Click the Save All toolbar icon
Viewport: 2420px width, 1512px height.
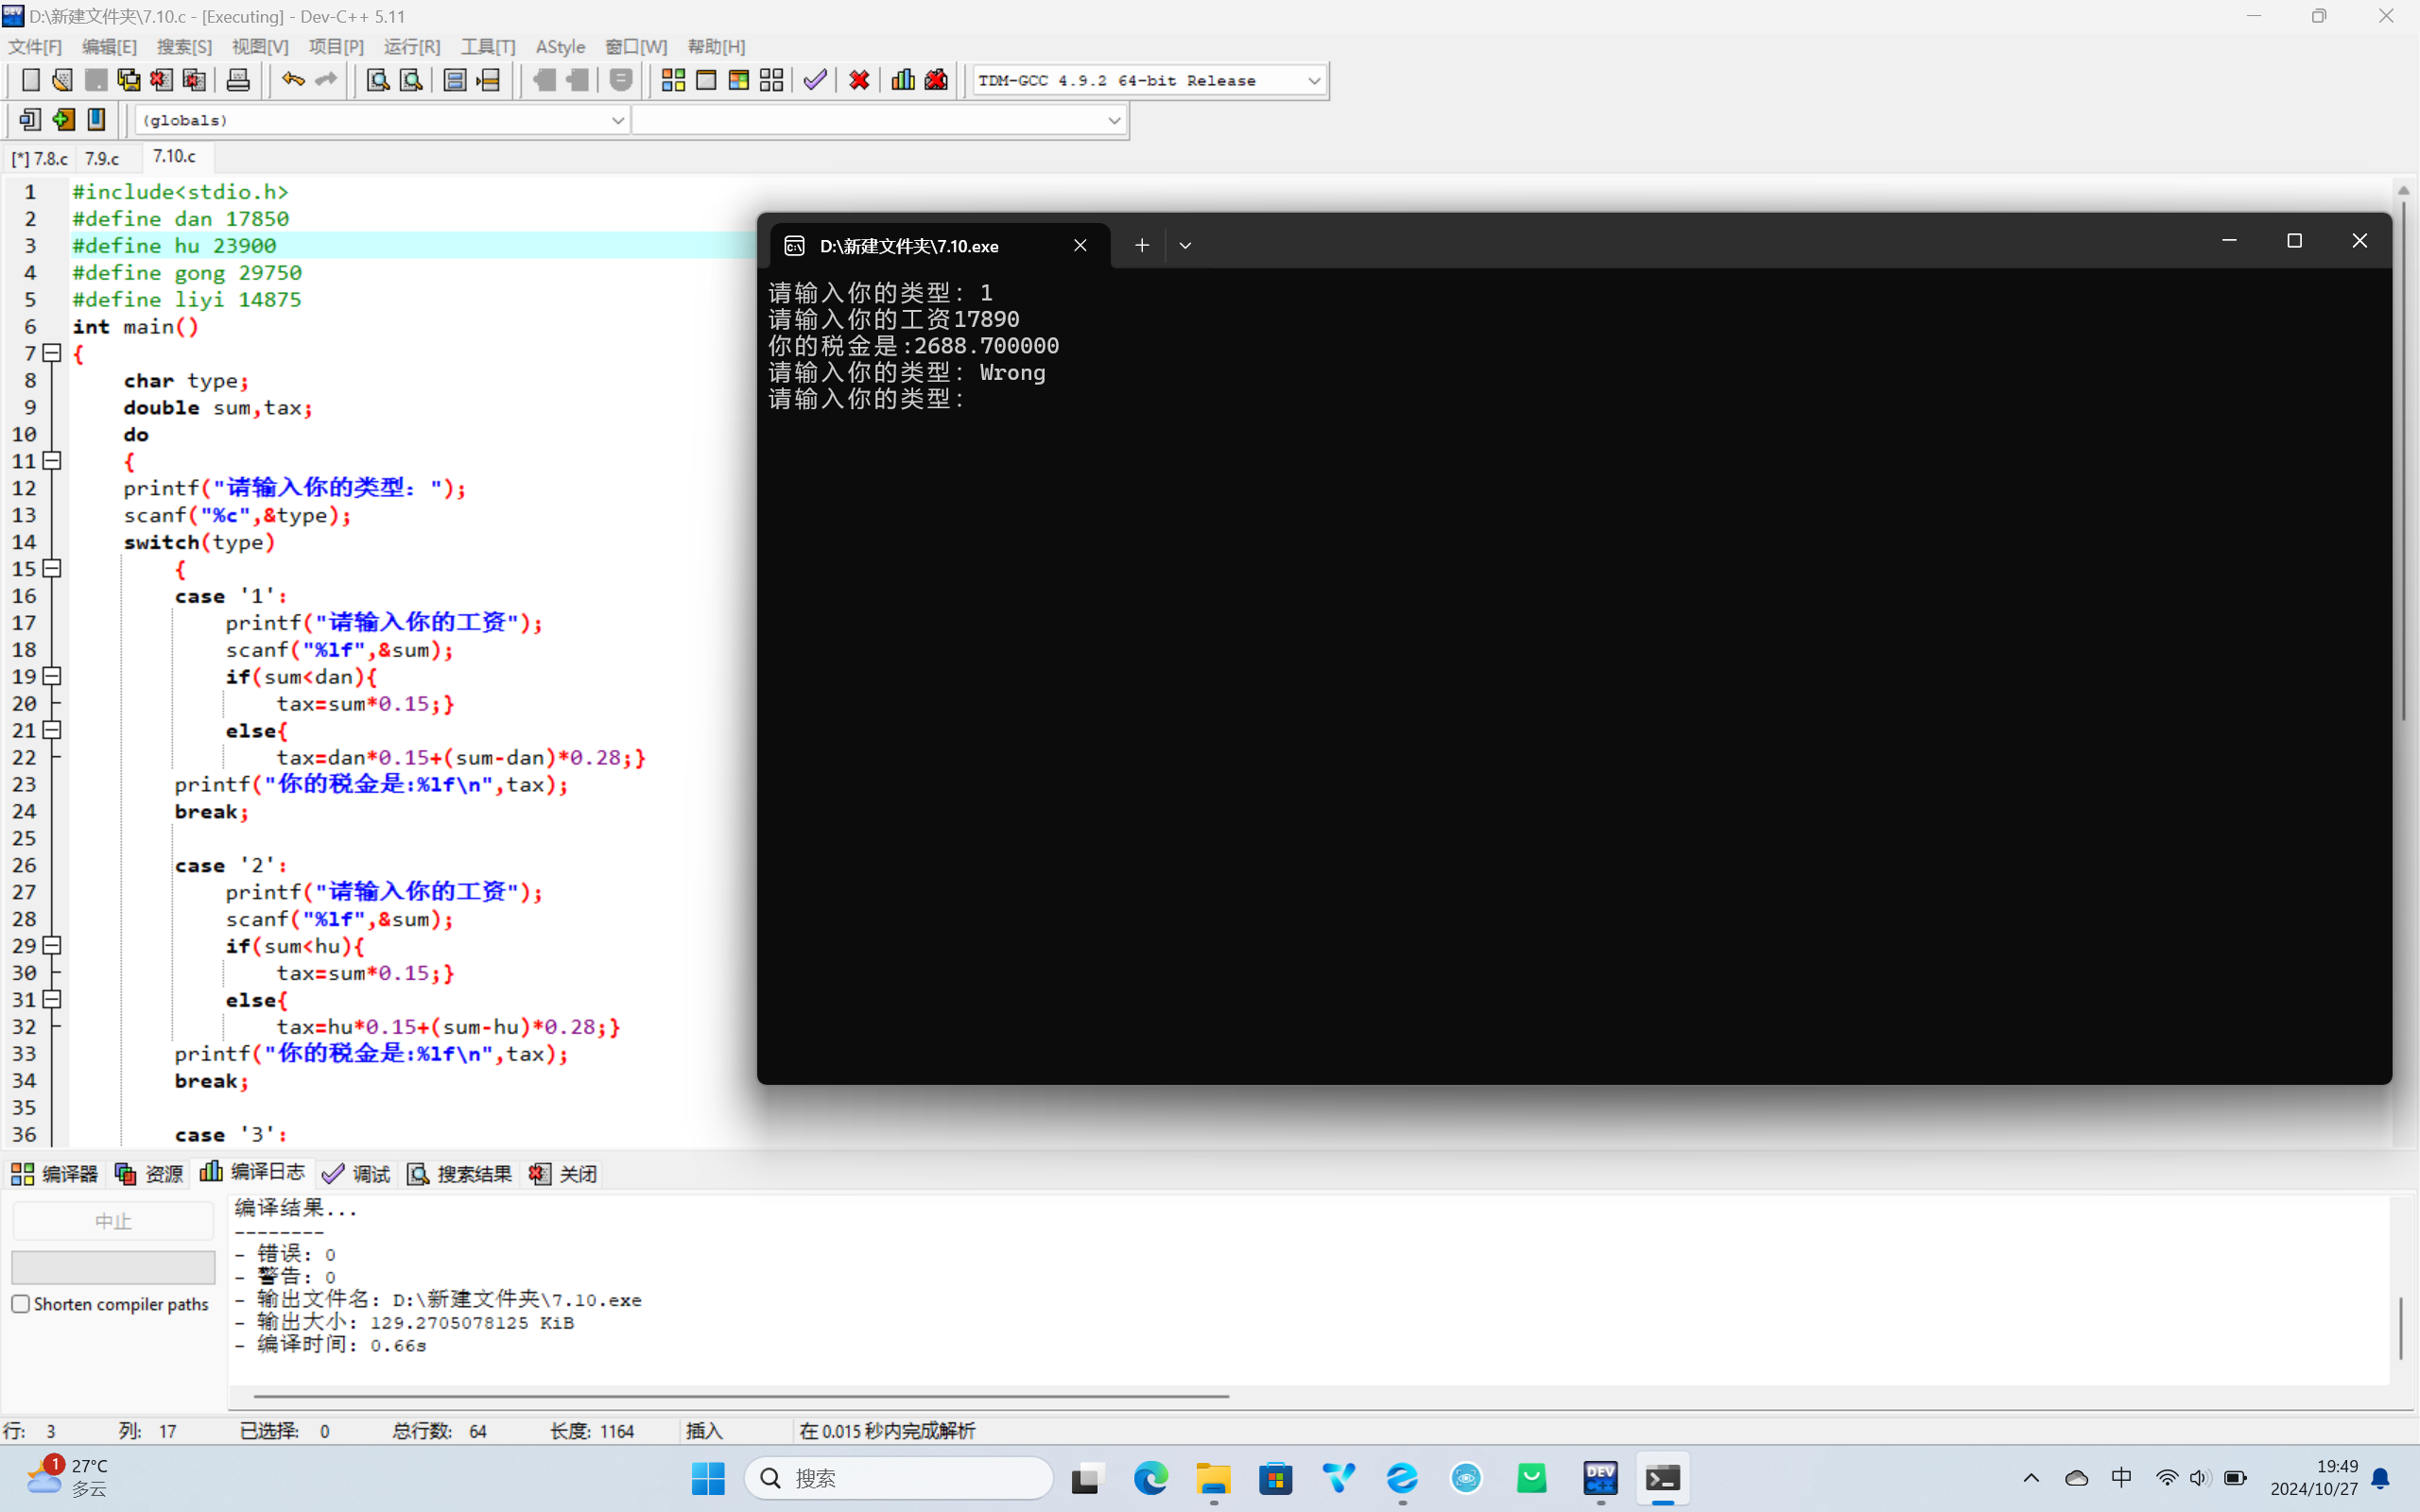[129, 80]
